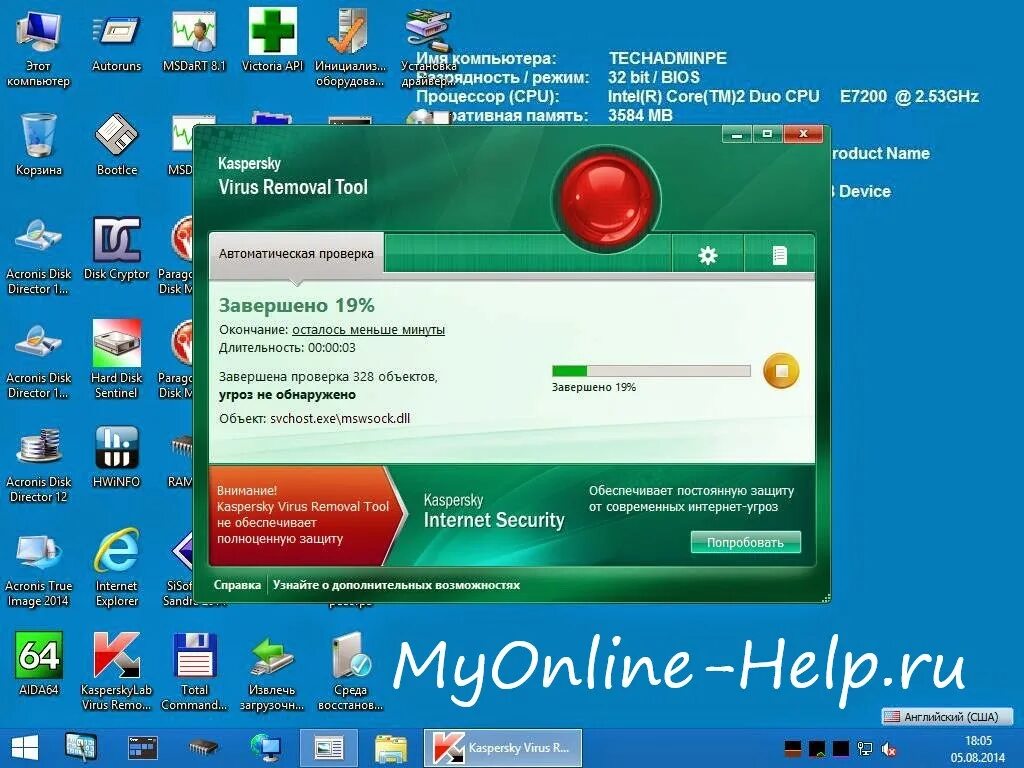The image size is (1024, 768).
Task: Open the Справка link
Action: [x=237, y=585]
